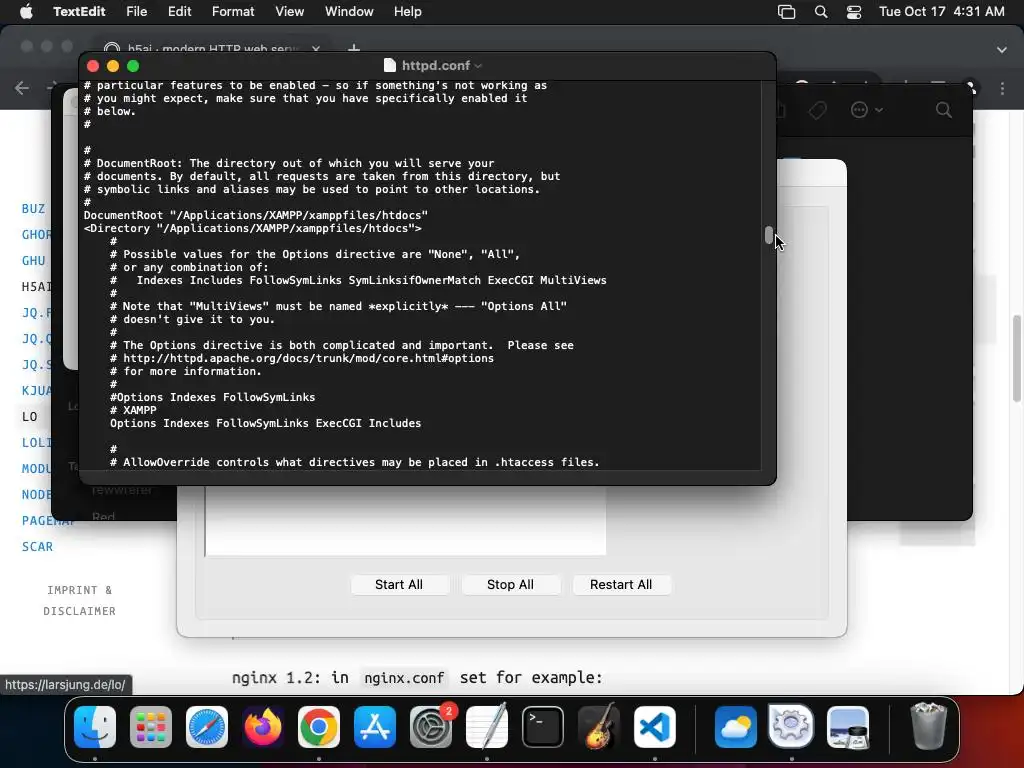The height and width of the screenshot is (768, 1024).
Task: Open the Apple menu
Action: 26,12
